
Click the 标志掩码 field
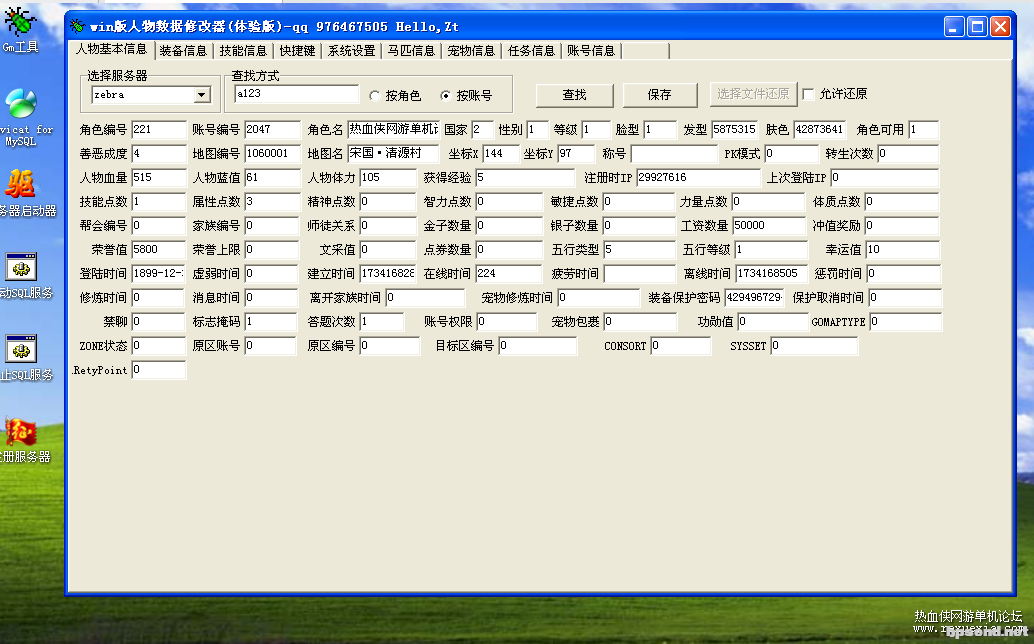coord(272,322)
